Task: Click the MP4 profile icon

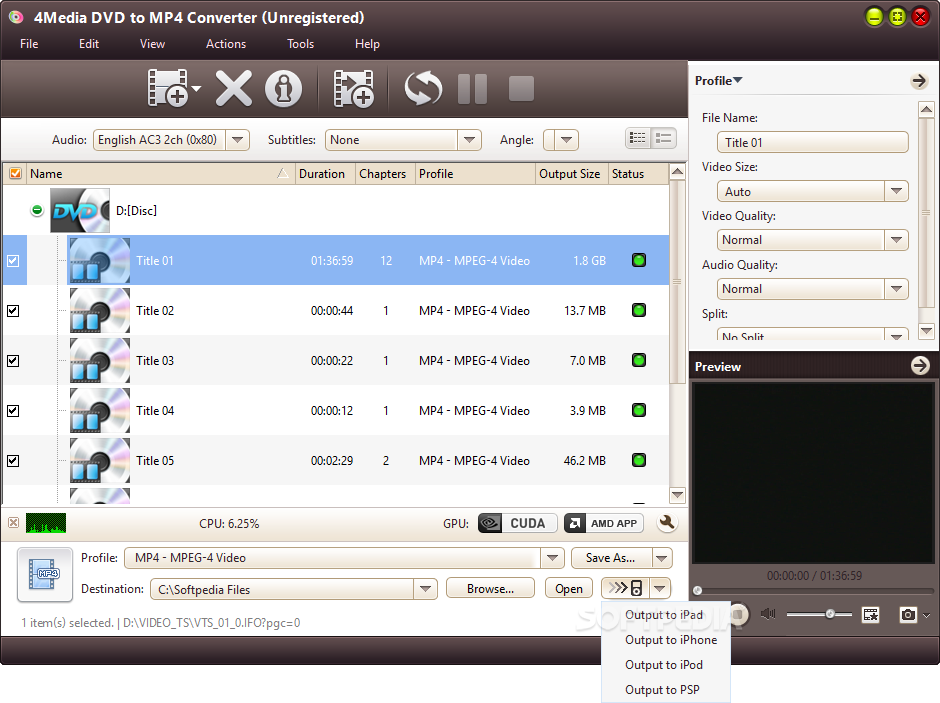Action: pyautogui.click(x=45, y=574)
